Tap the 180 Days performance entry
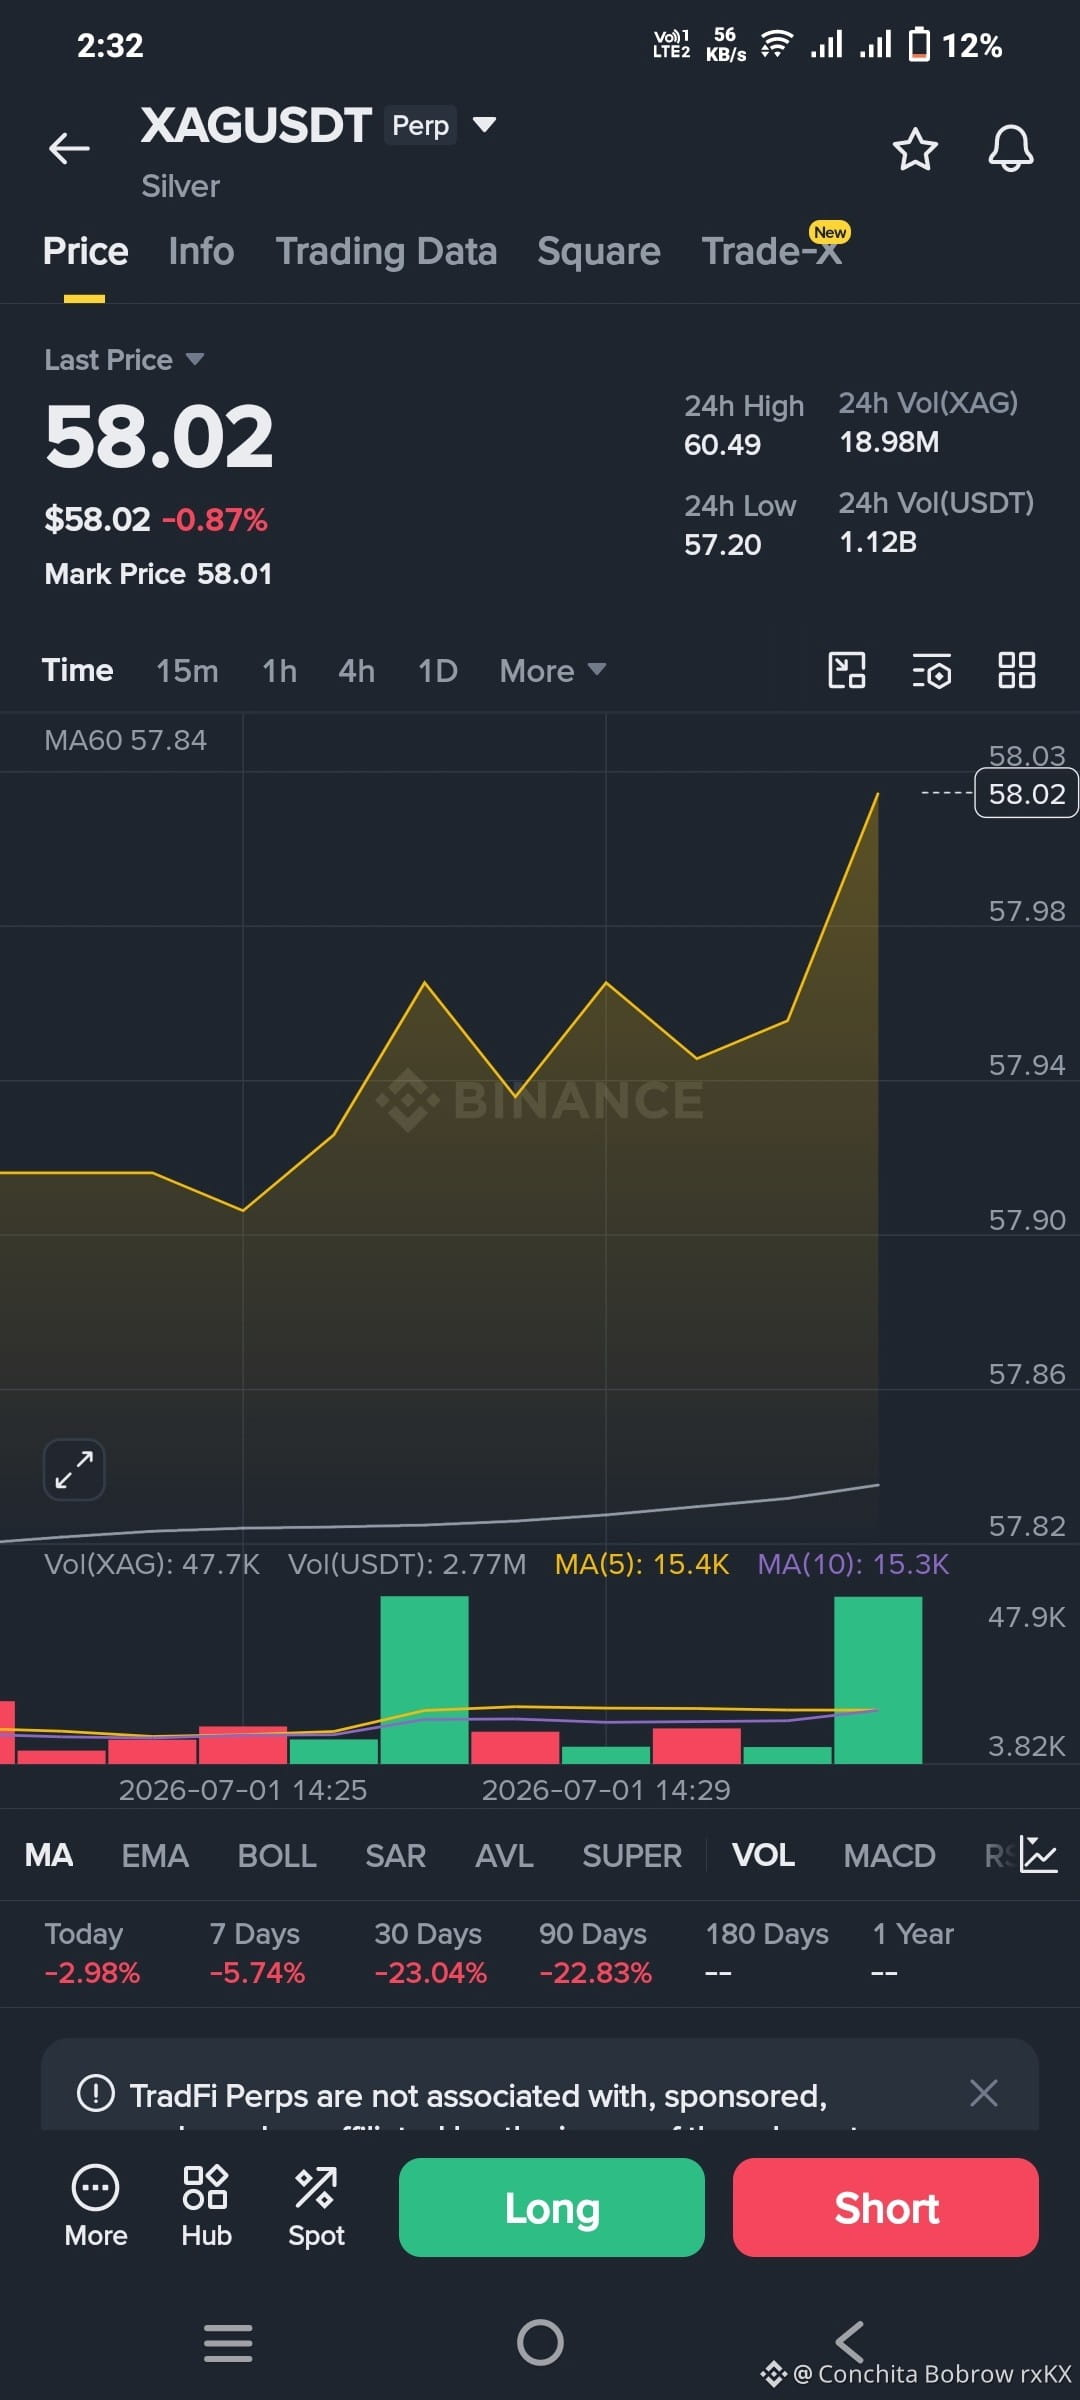This screenshot has width=1080, height=2400. click(767, 1953)
